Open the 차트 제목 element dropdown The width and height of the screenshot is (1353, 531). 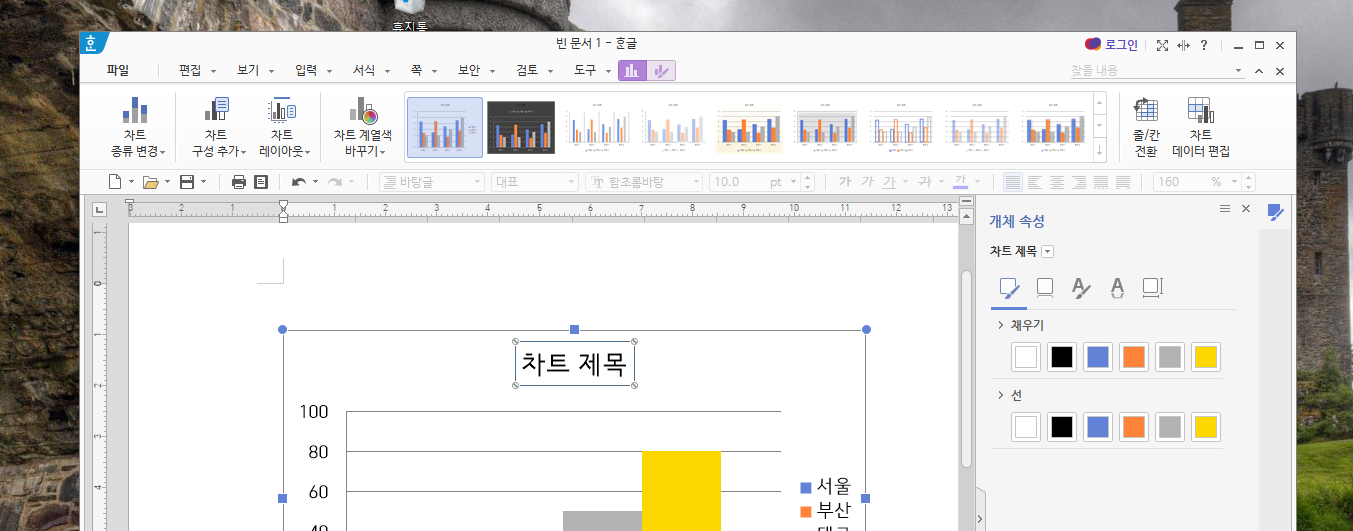click(1047, 252)
